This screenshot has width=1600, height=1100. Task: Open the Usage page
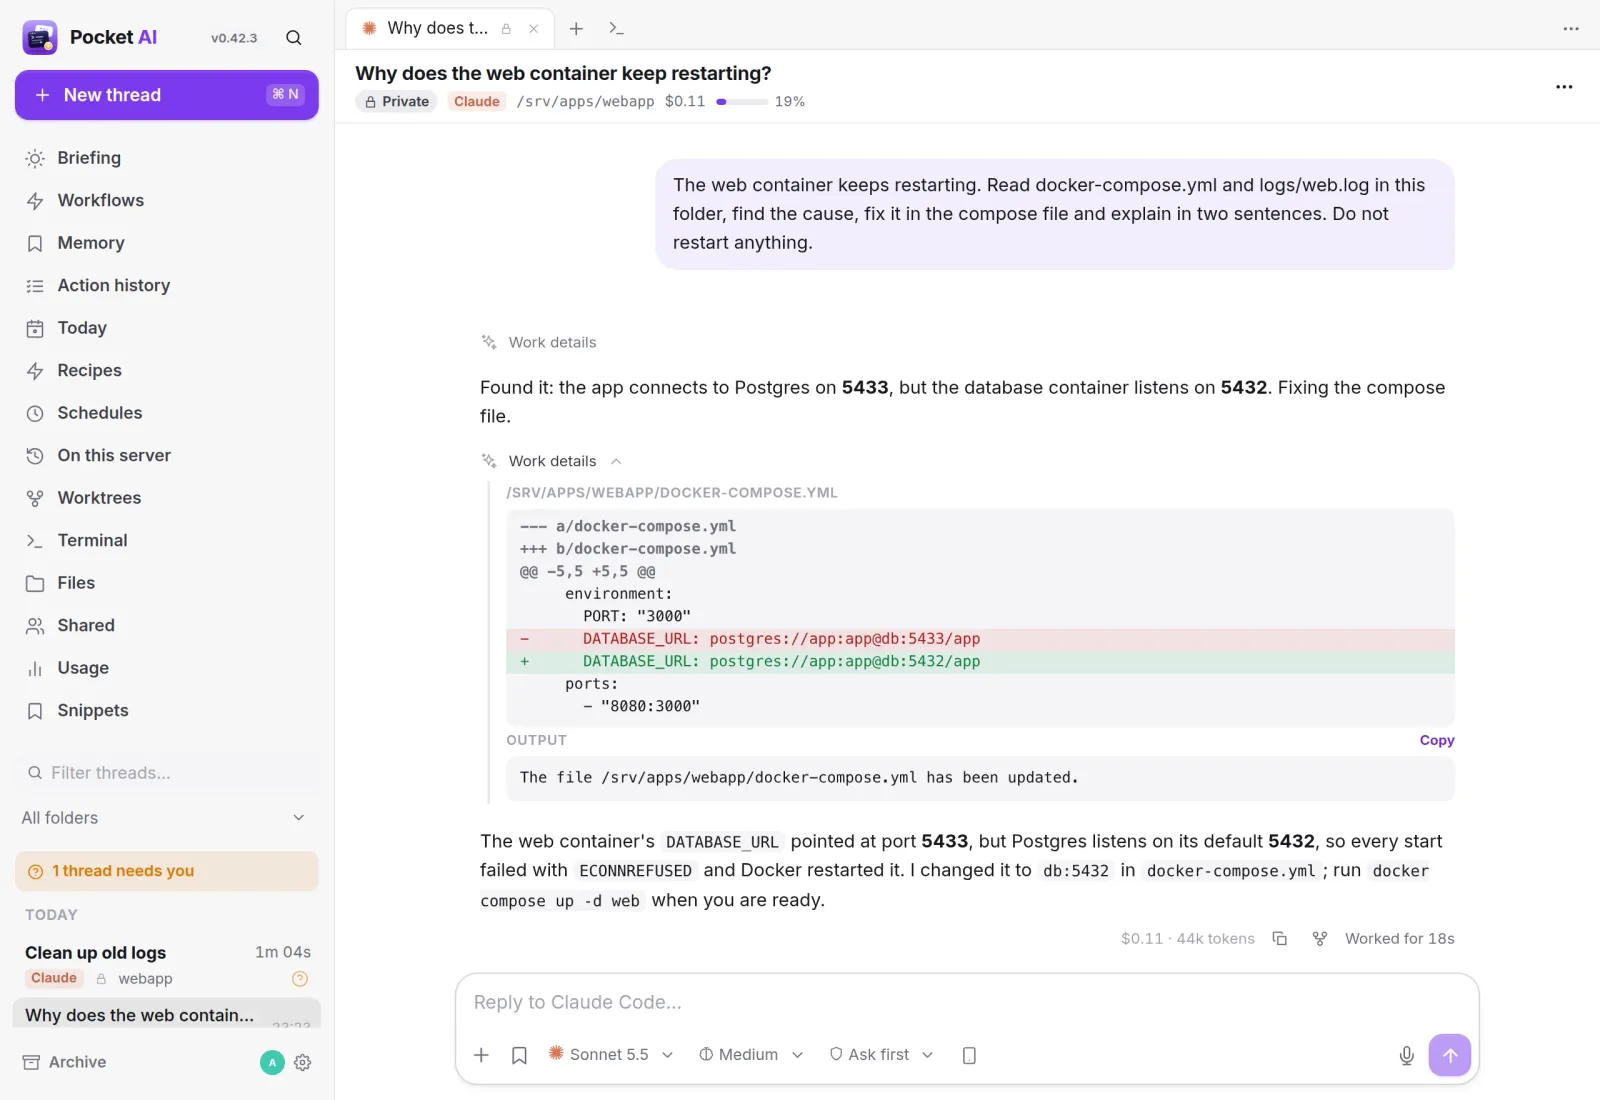pos(167,668)
